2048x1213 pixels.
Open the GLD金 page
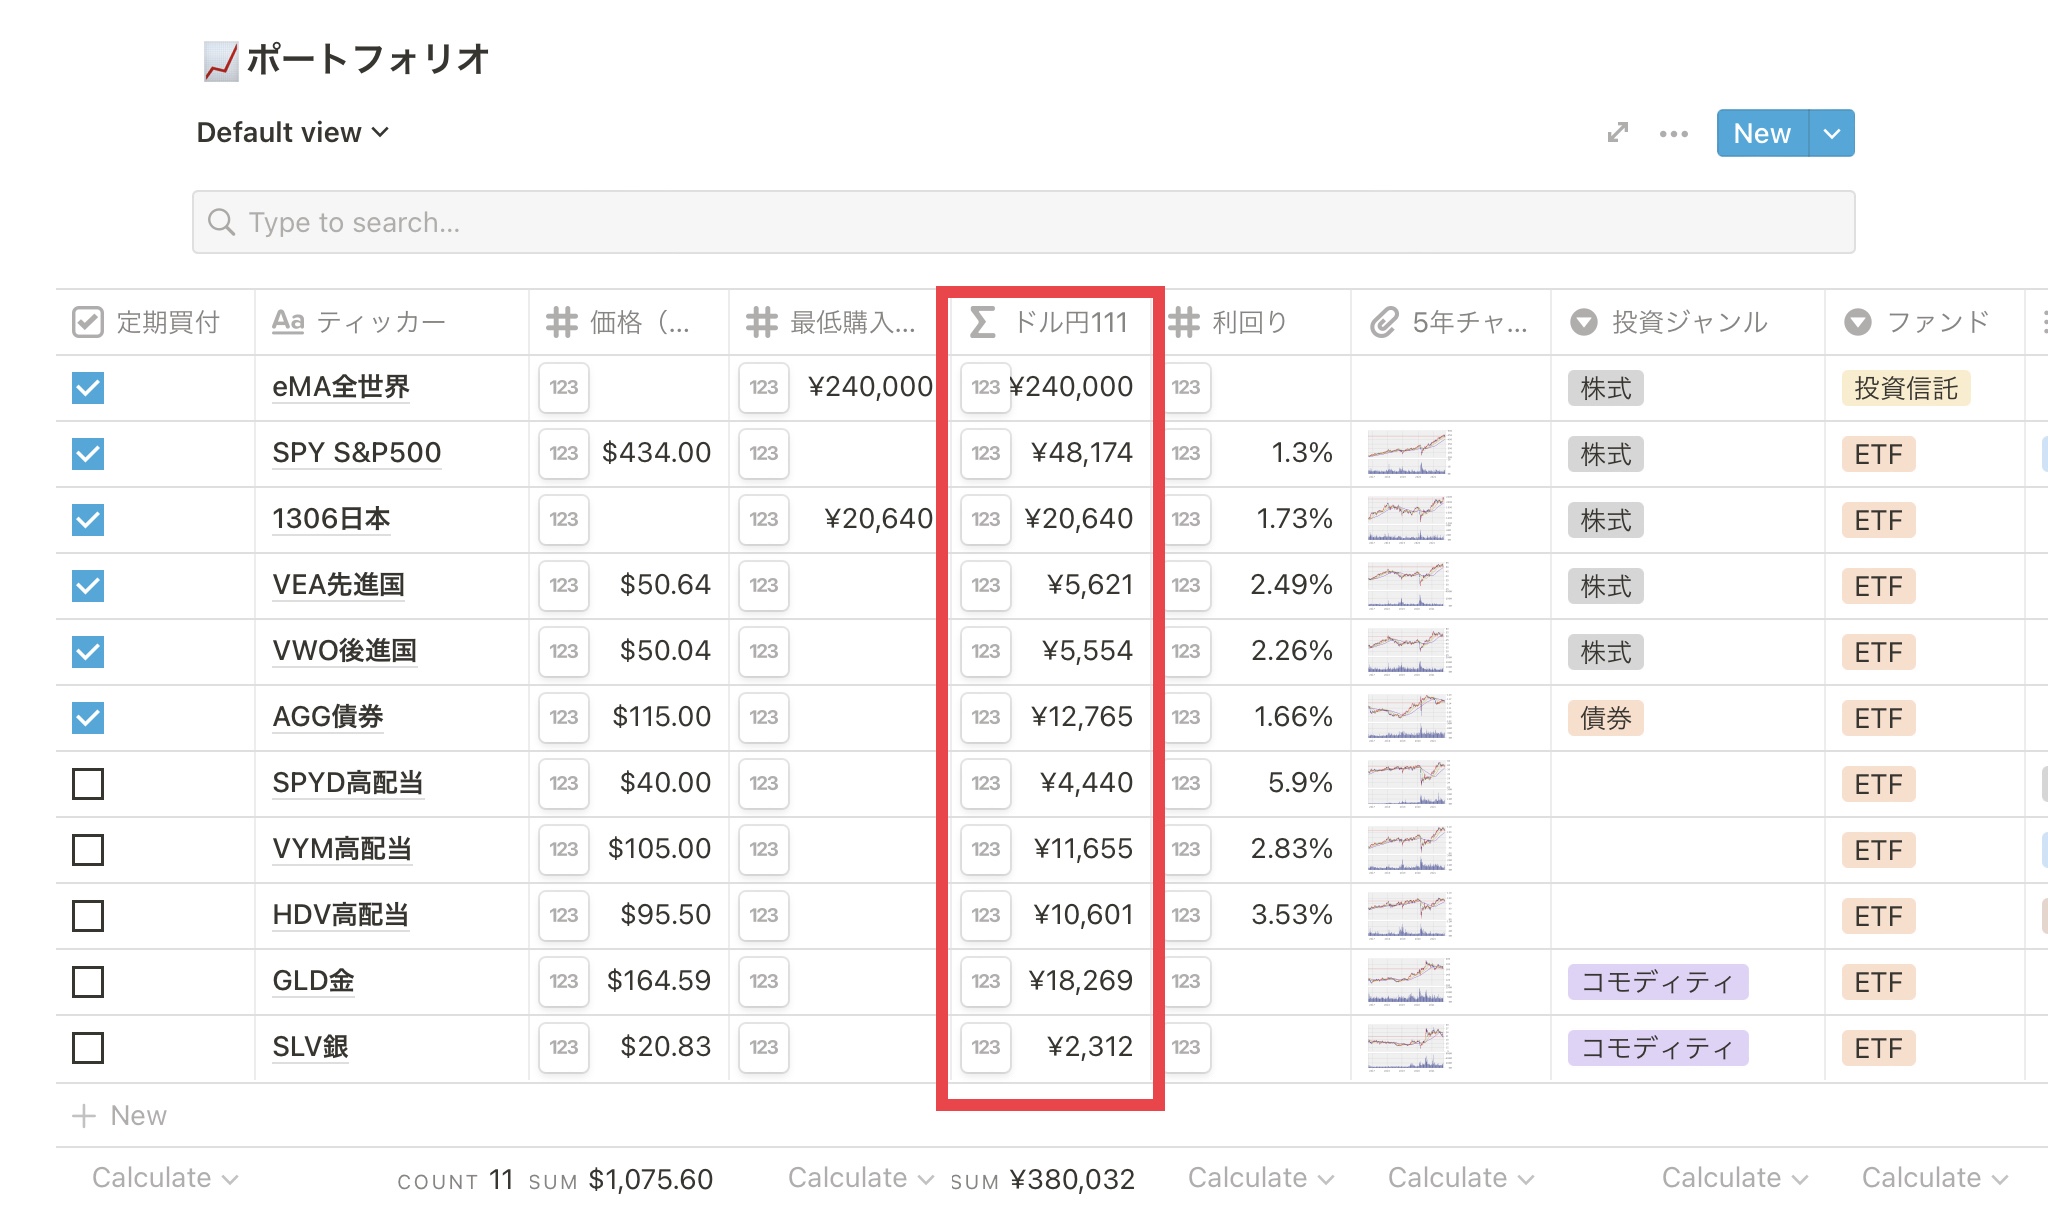313,981
